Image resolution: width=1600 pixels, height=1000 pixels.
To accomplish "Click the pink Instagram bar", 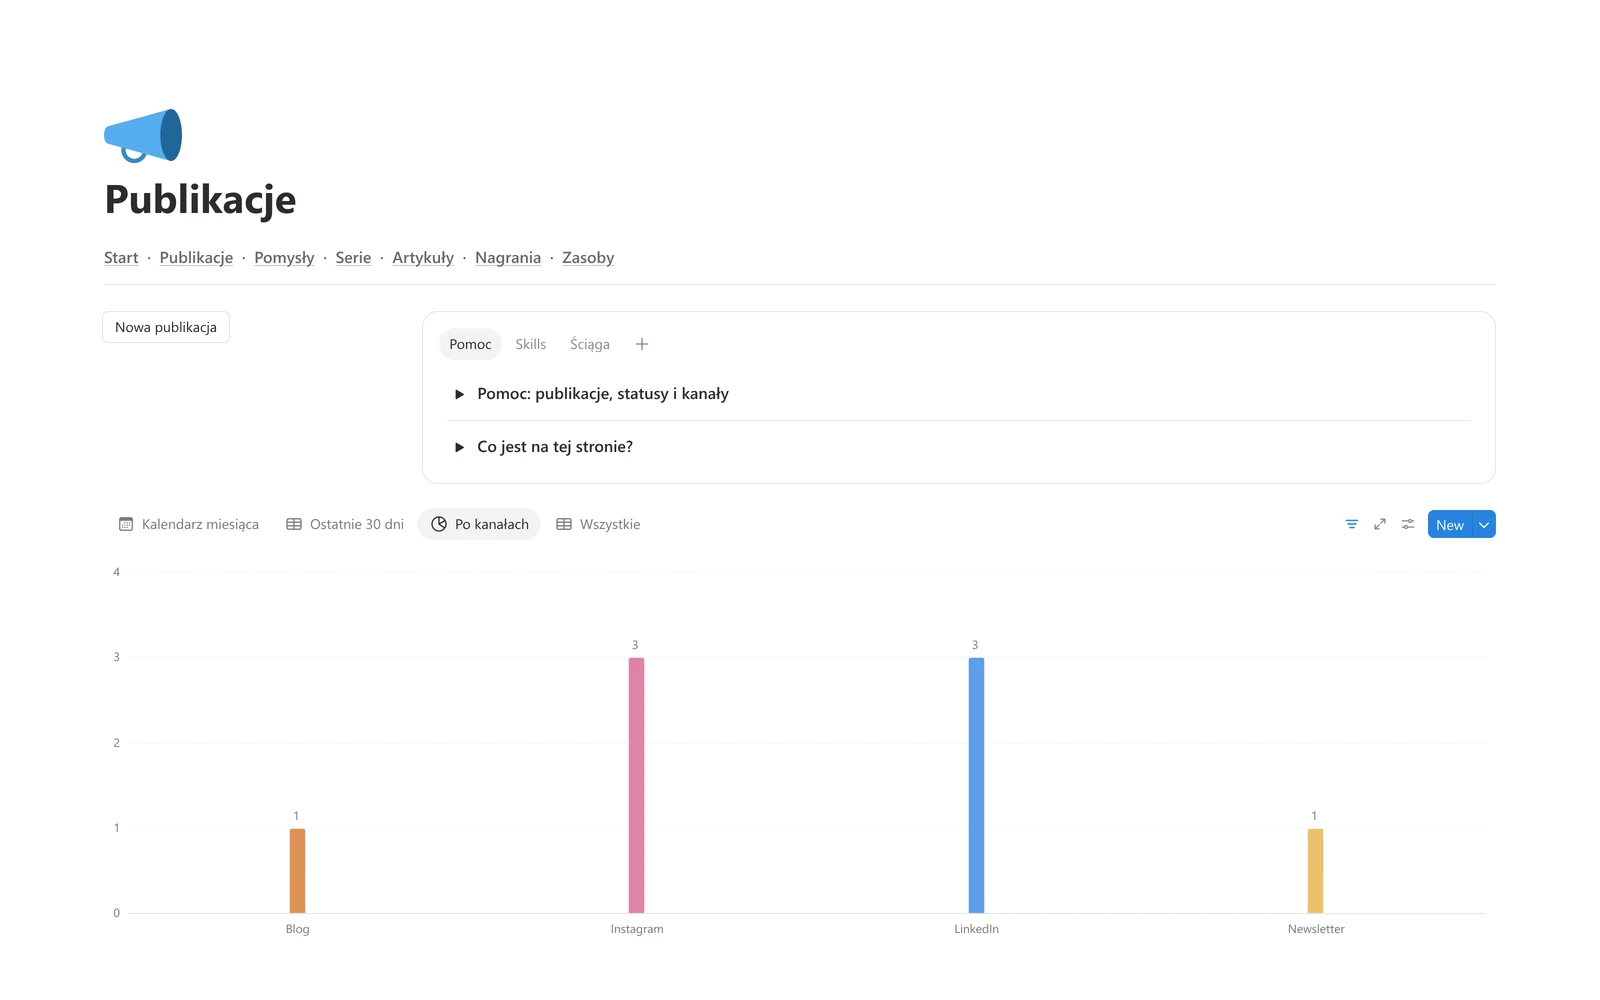I will point(636,785).
